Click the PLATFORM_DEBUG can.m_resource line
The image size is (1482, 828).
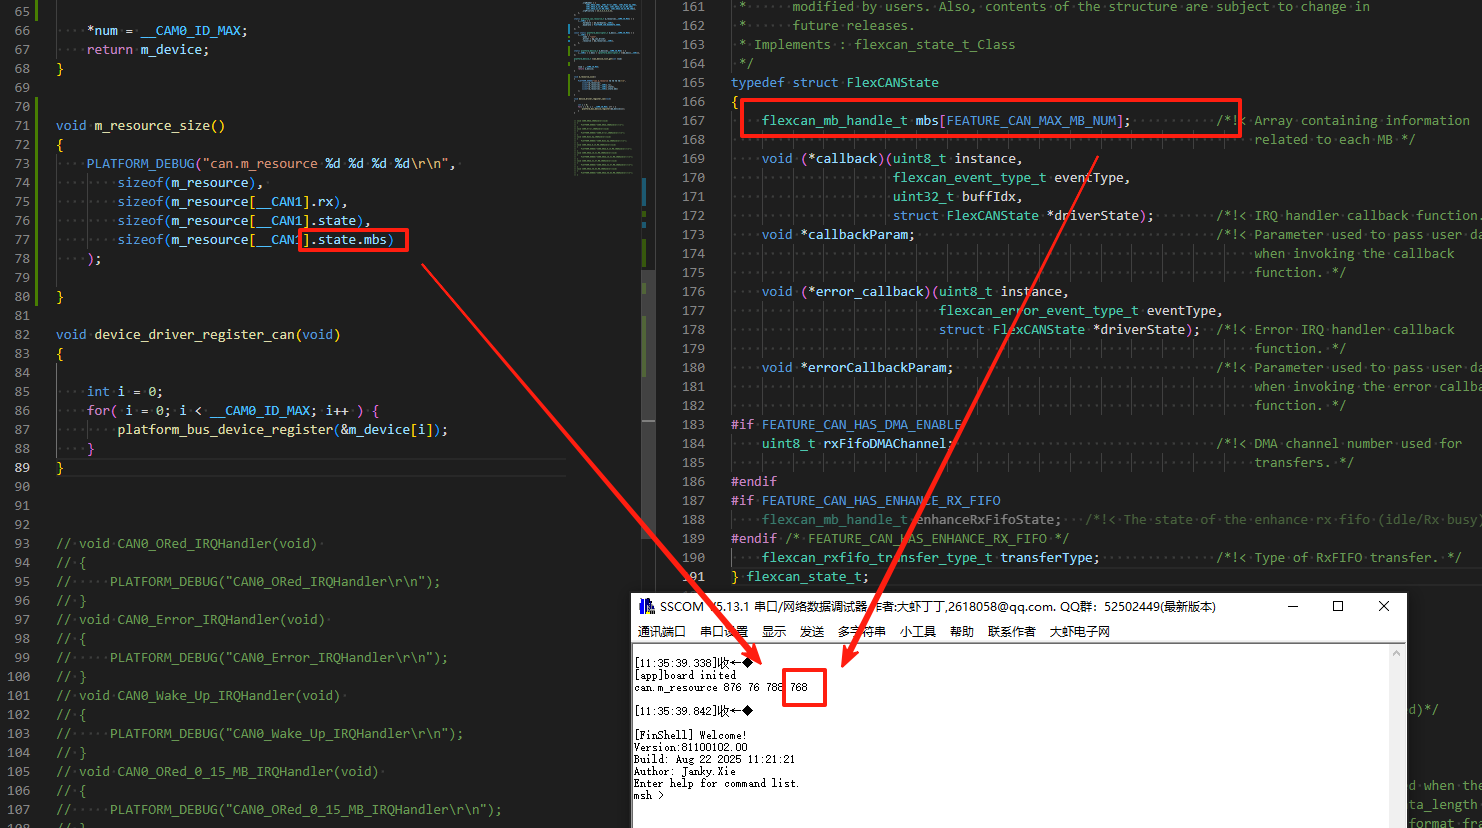(271, 163)
